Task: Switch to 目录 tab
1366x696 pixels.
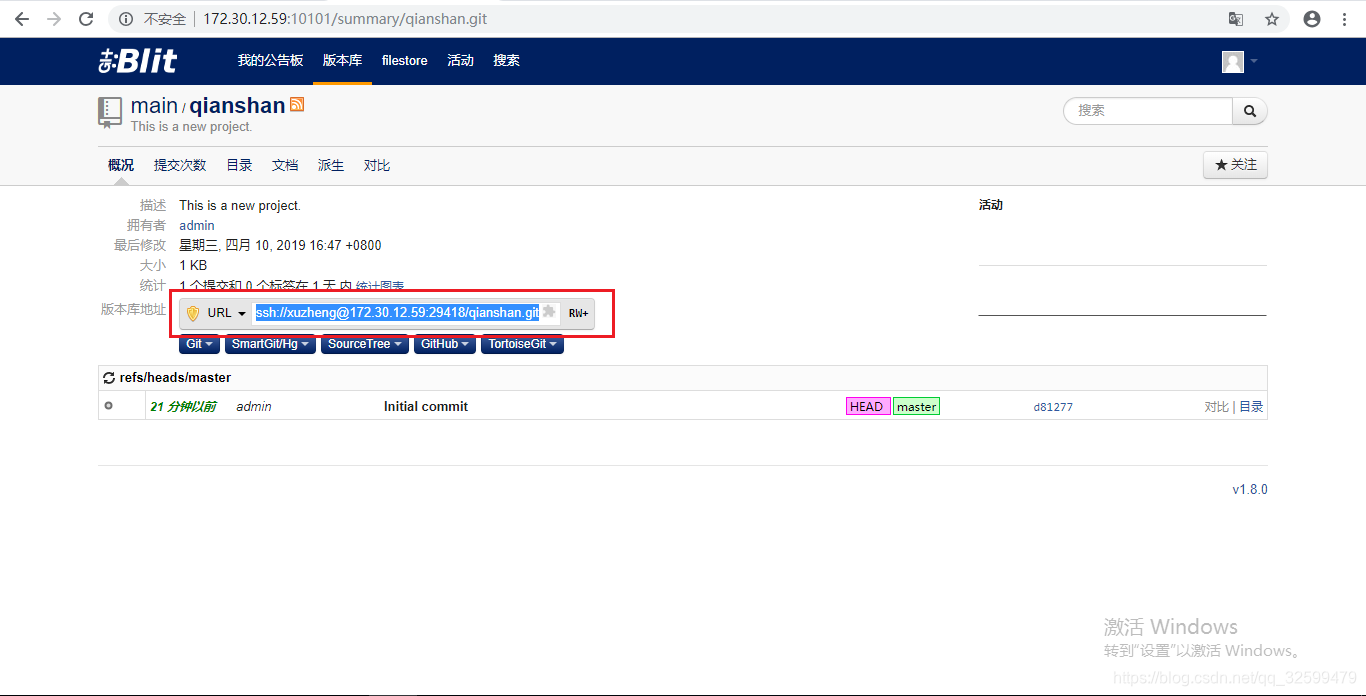Action: 239,165
